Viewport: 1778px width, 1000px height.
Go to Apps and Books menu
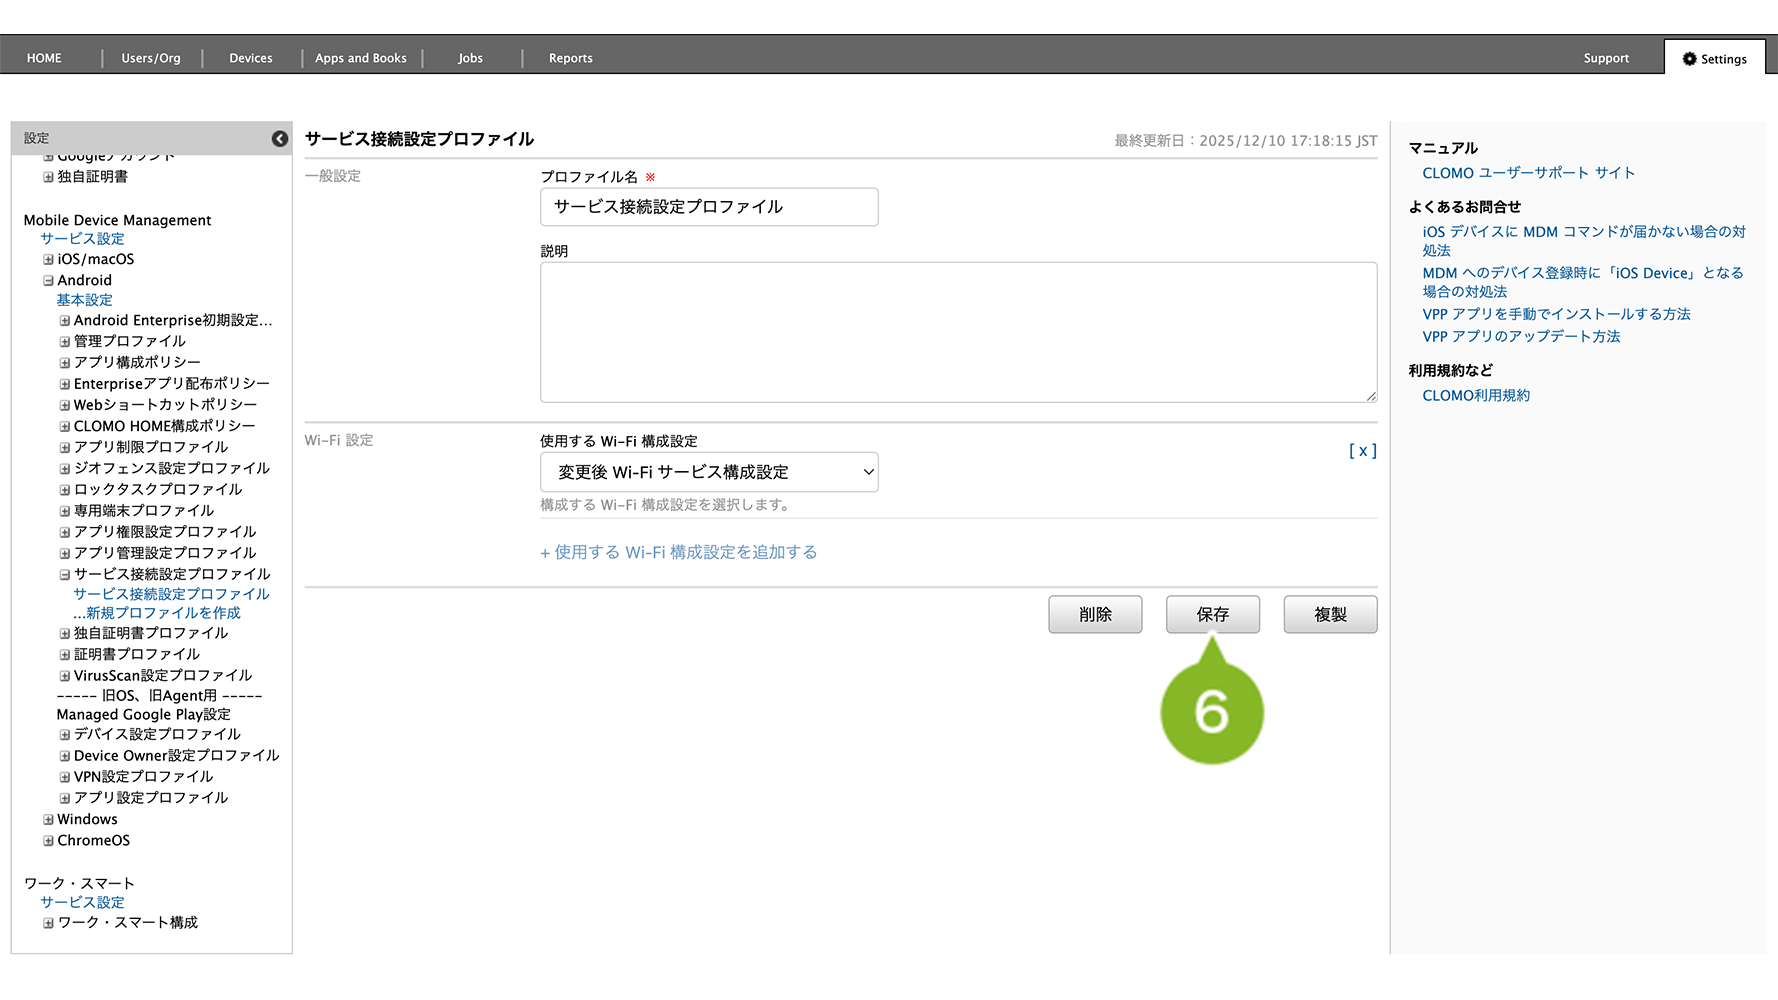pyautogui.click(x=360, y=58)
